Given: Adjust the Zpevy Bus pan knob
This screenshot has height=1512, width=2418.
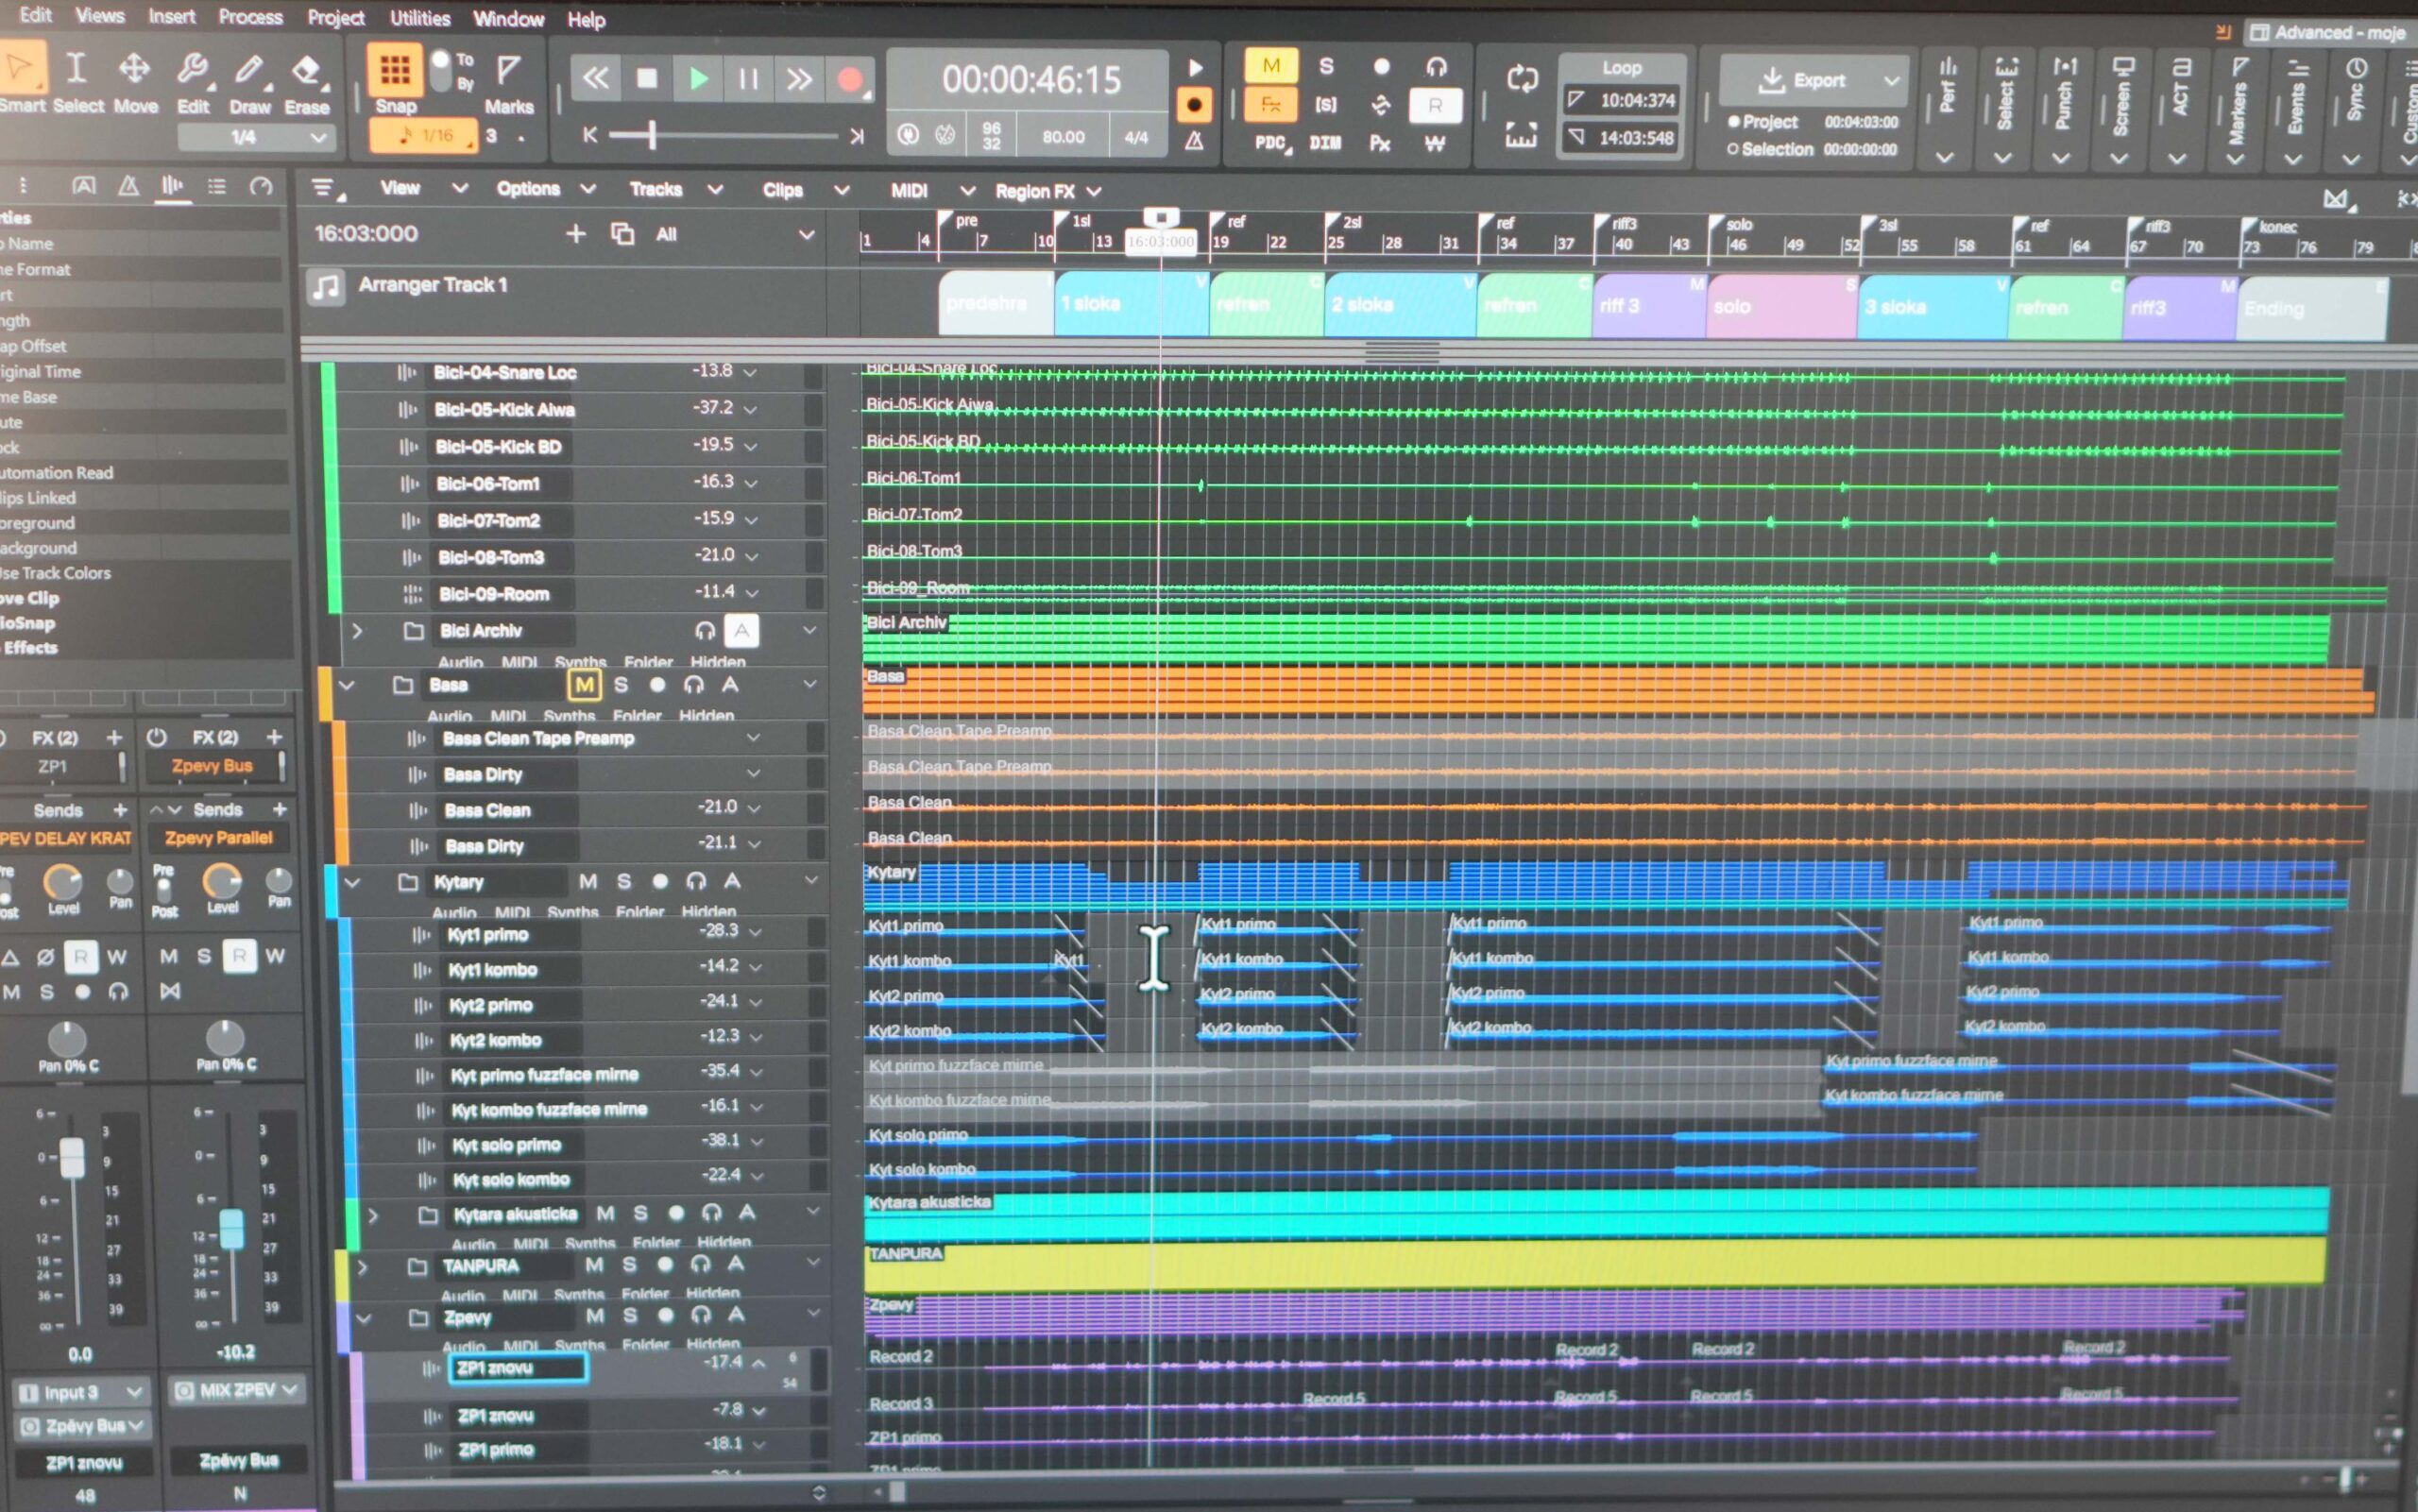Looking at the screenshot, I should [x=224, y=1038].
